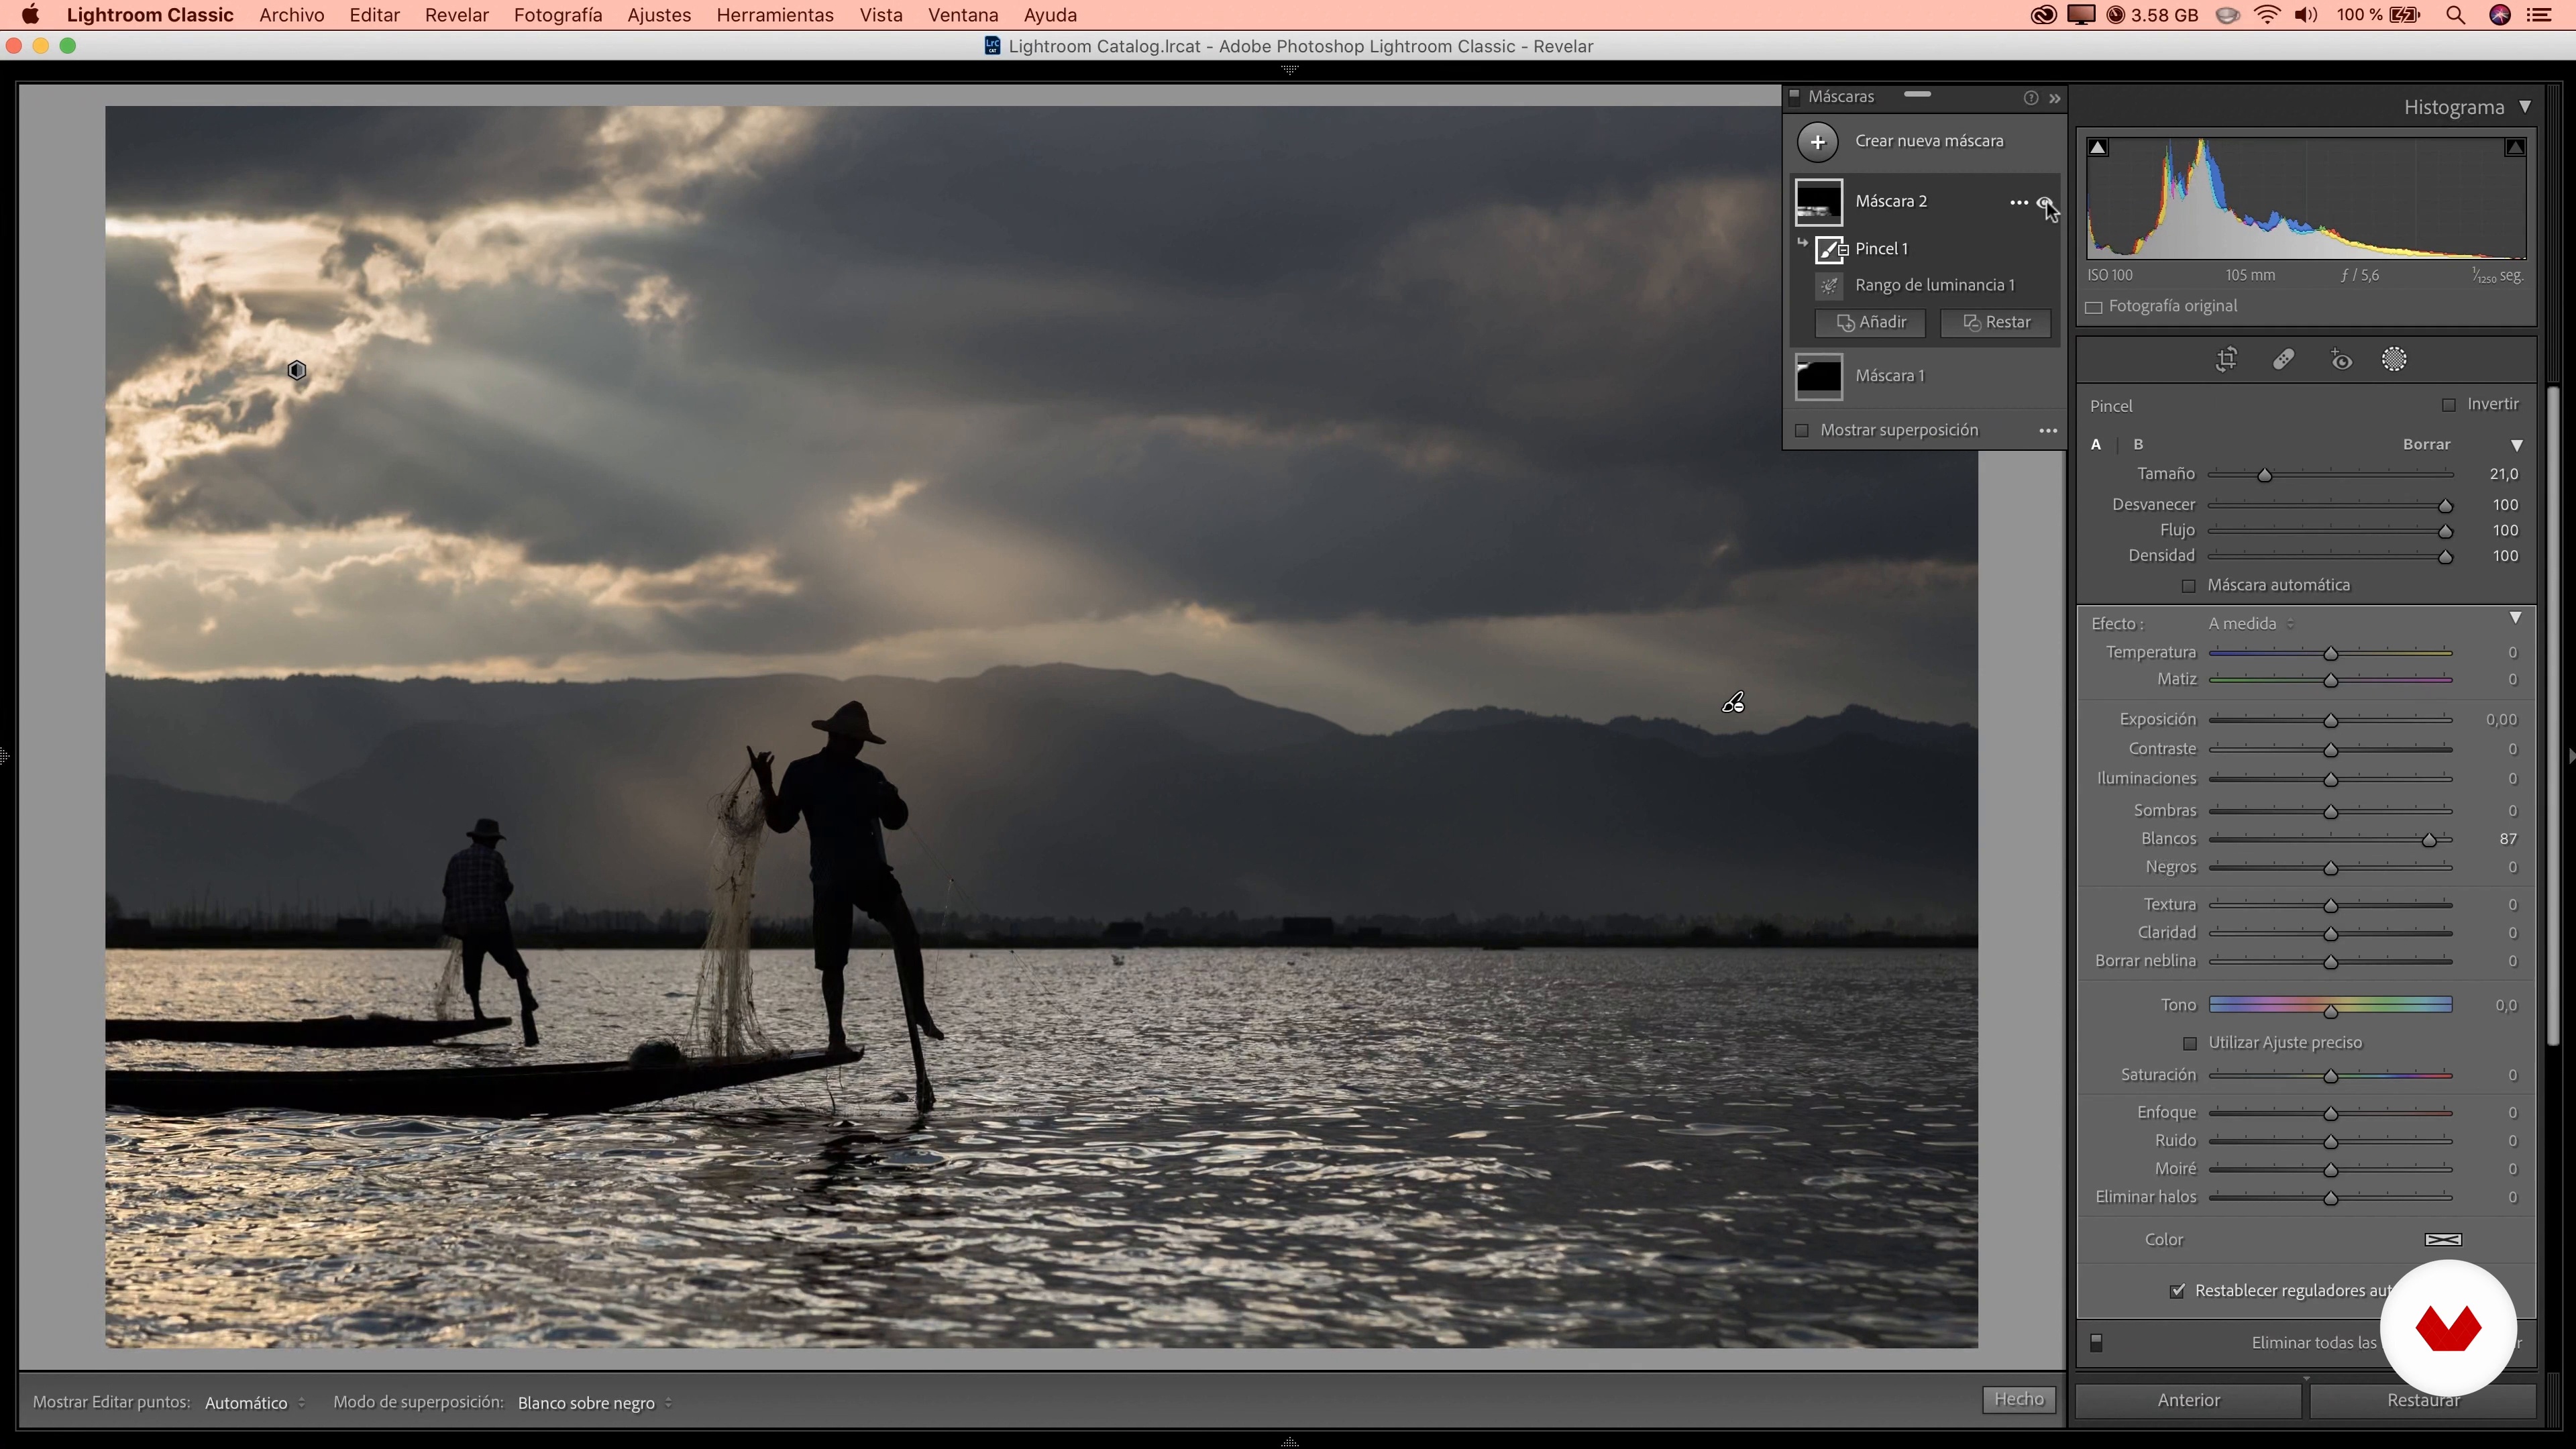Toggle highlight clipping indicator in histogram
The image size is (2576, 1449).
point(2514,148)
